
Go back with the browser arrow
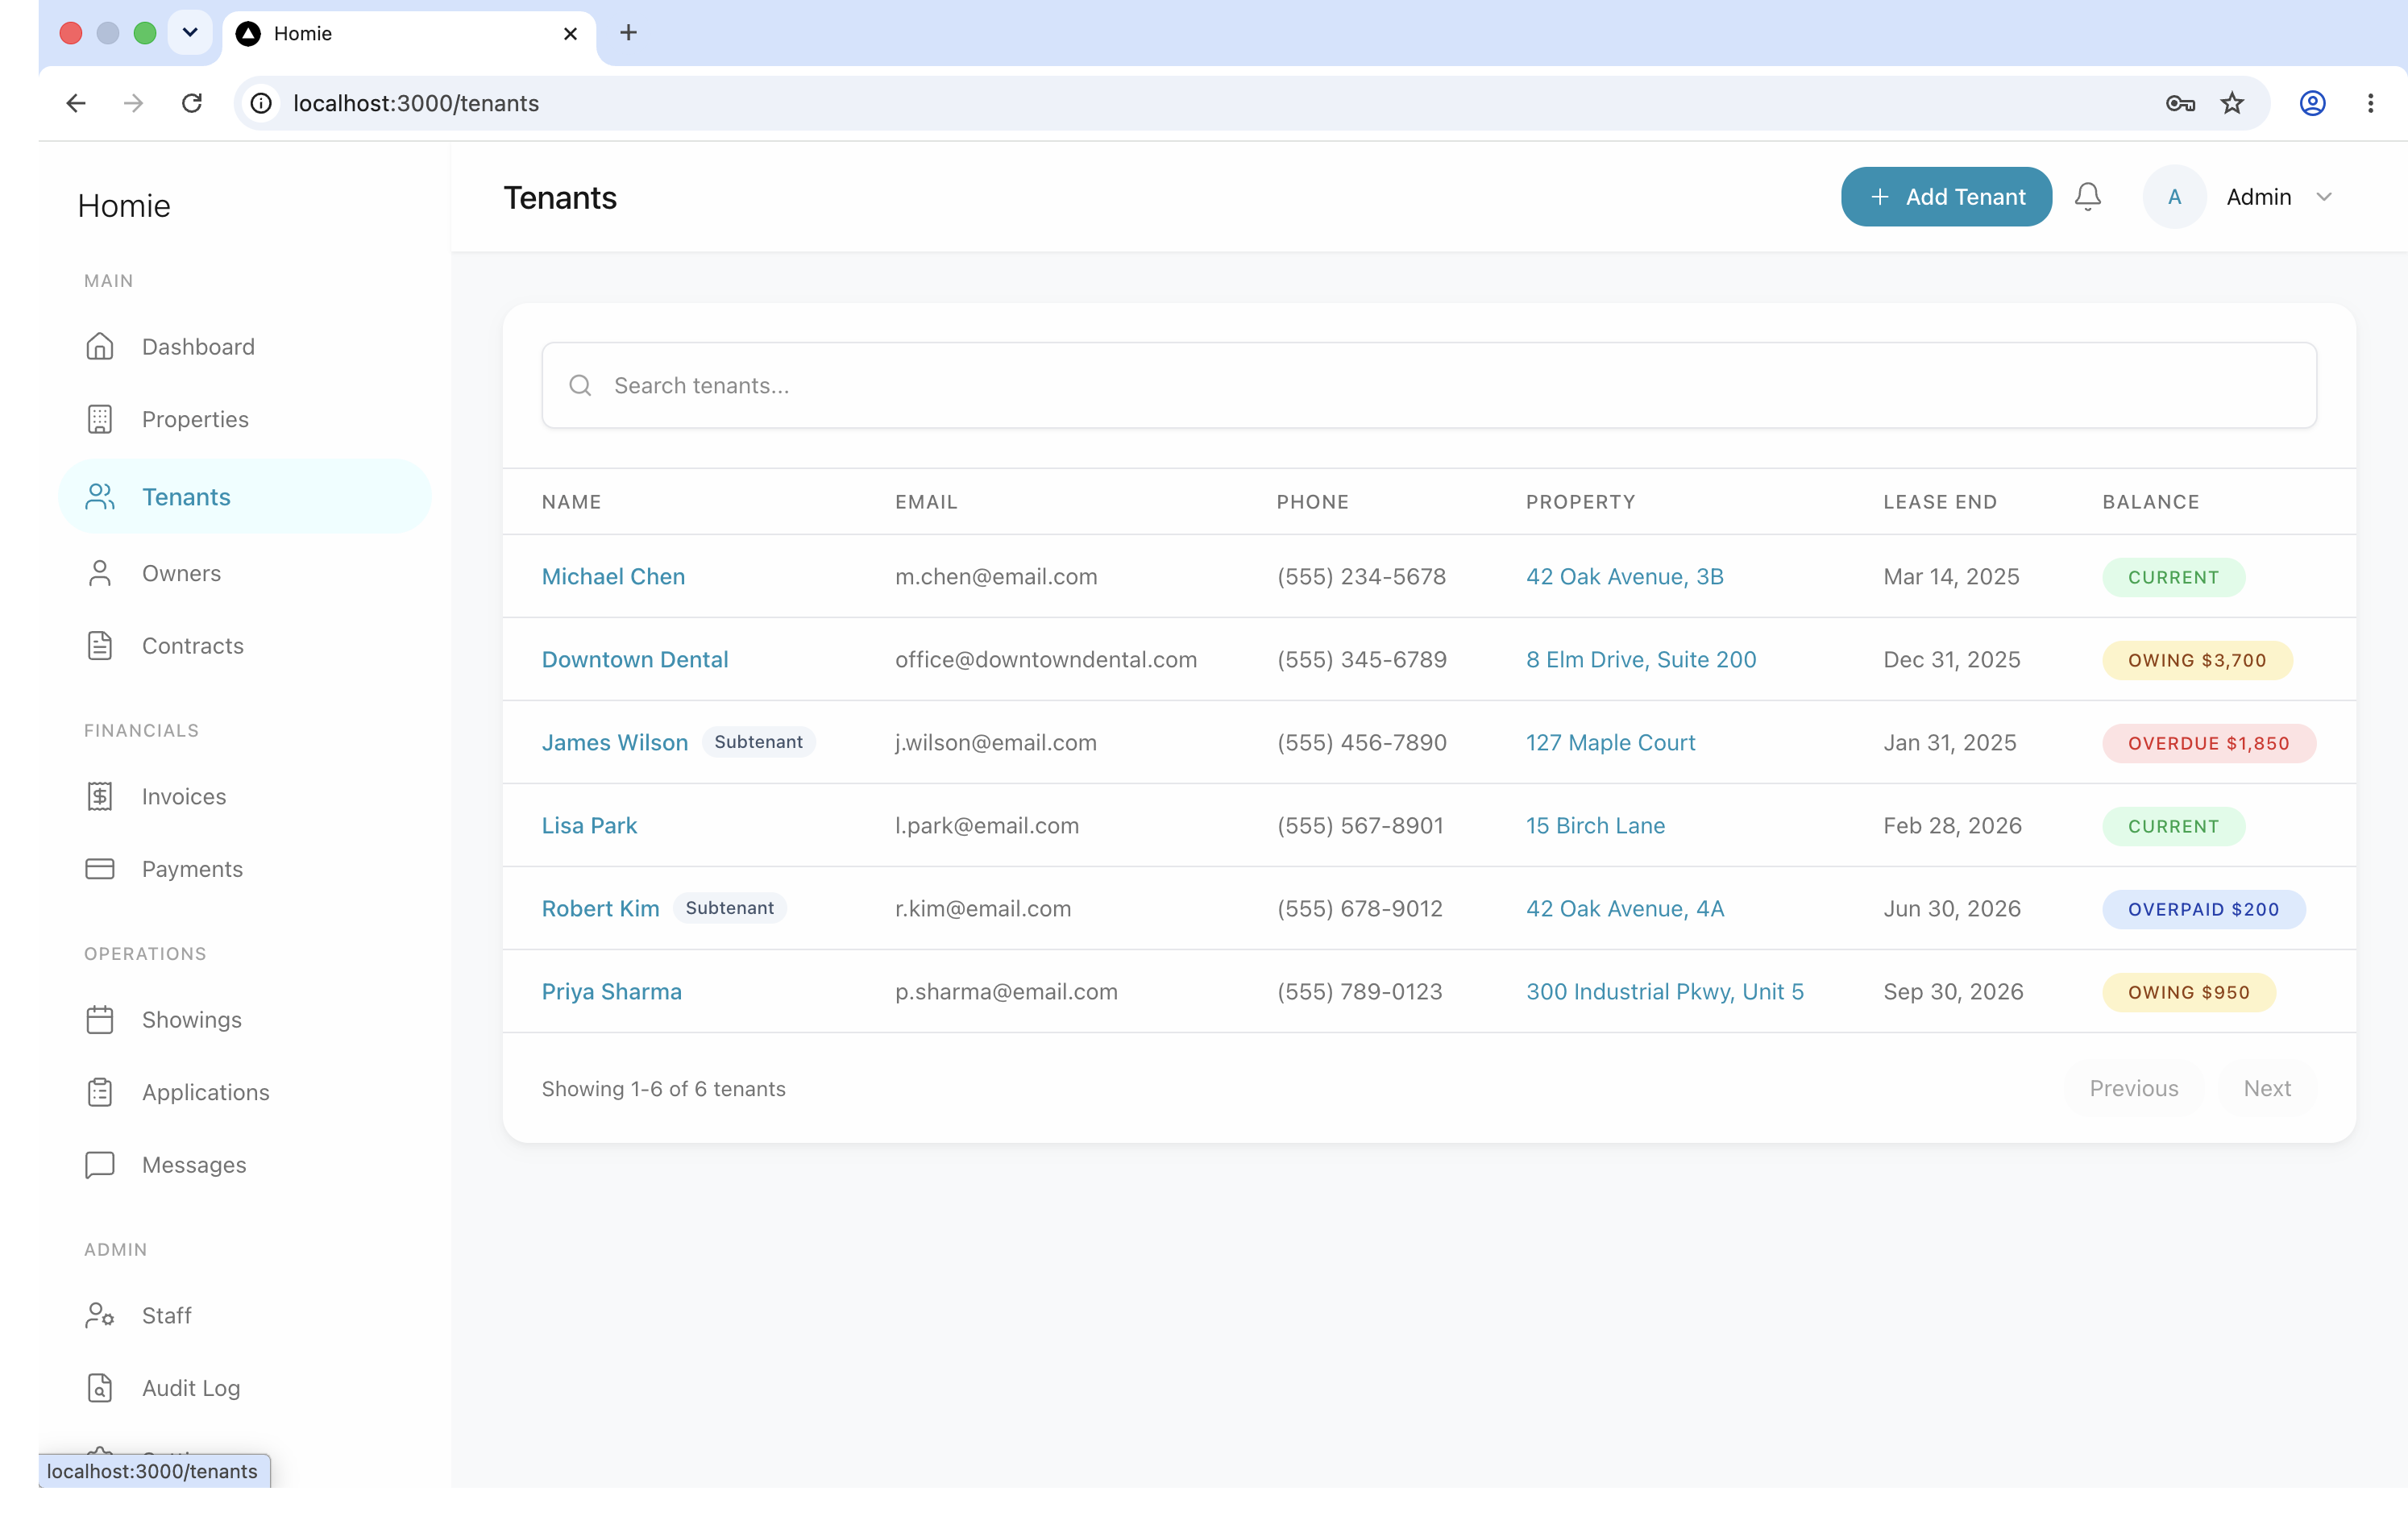(76, 103)
